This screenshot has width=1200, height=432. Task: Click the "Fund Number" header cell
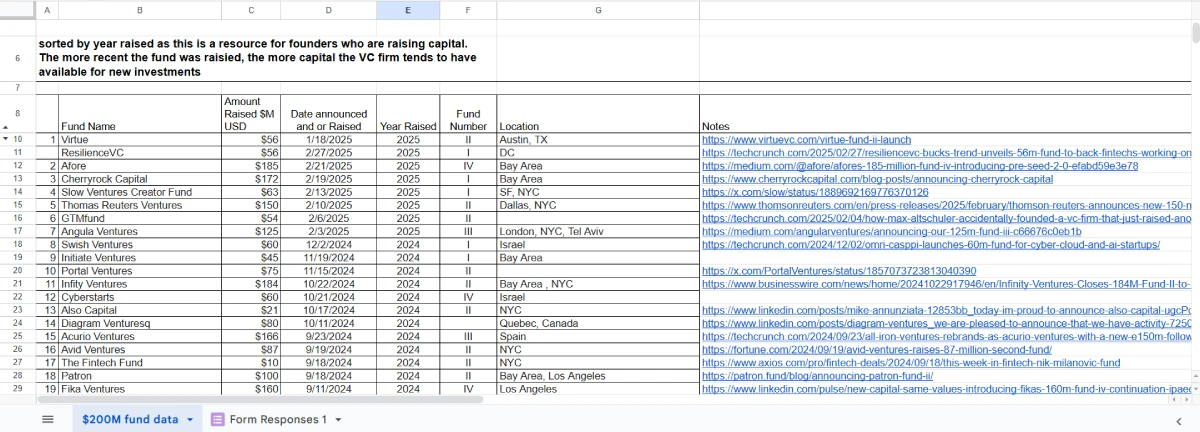coord(468,114)
